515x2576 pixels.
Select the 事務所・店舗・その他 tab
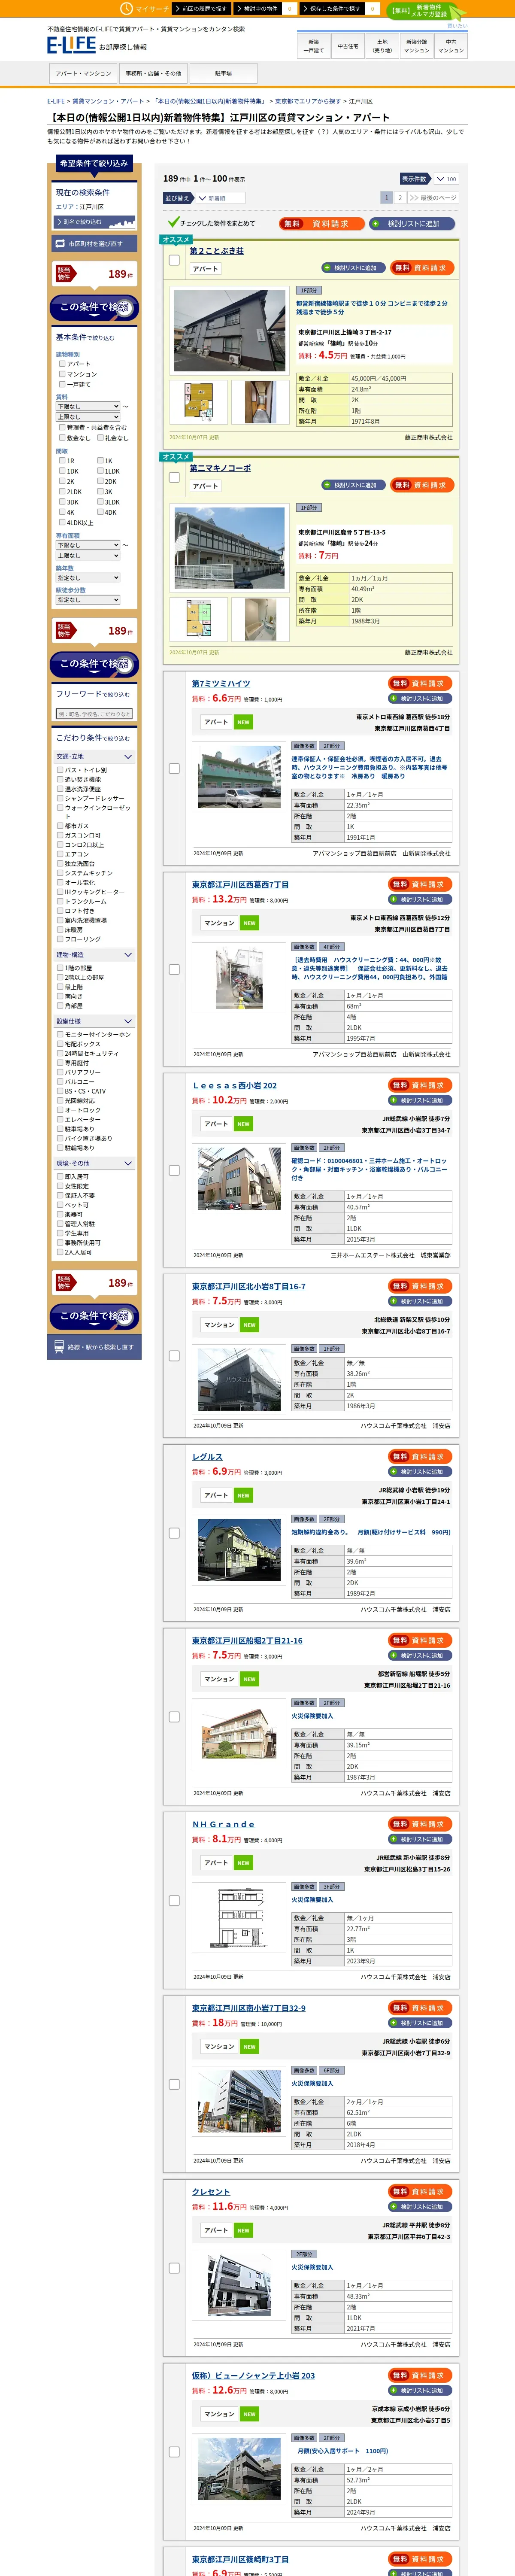click(153, 73)
